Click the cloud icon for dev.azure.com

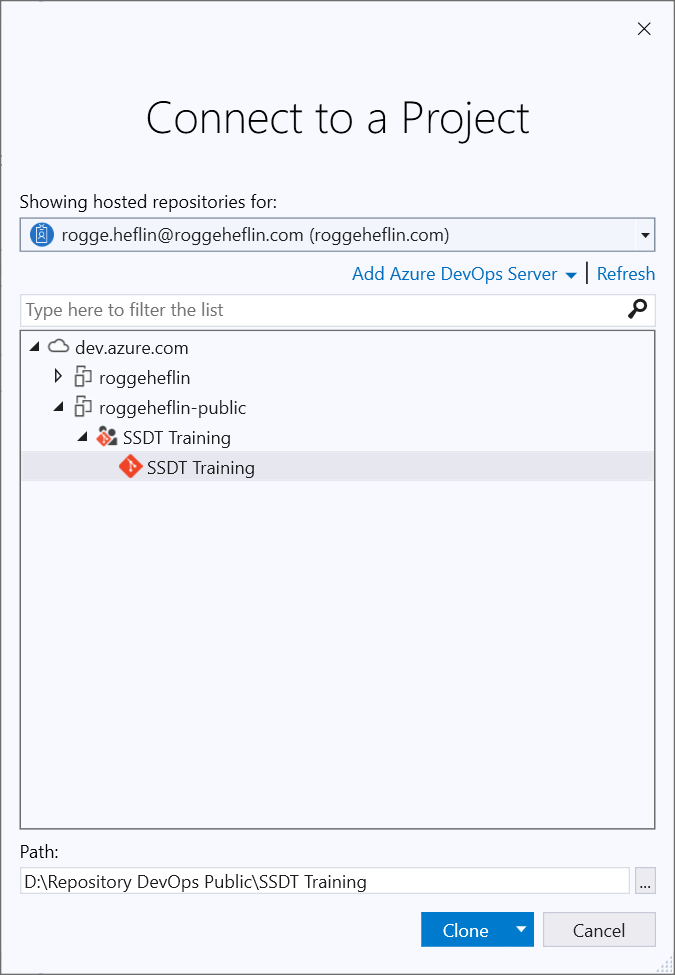[x=56, y=347]
